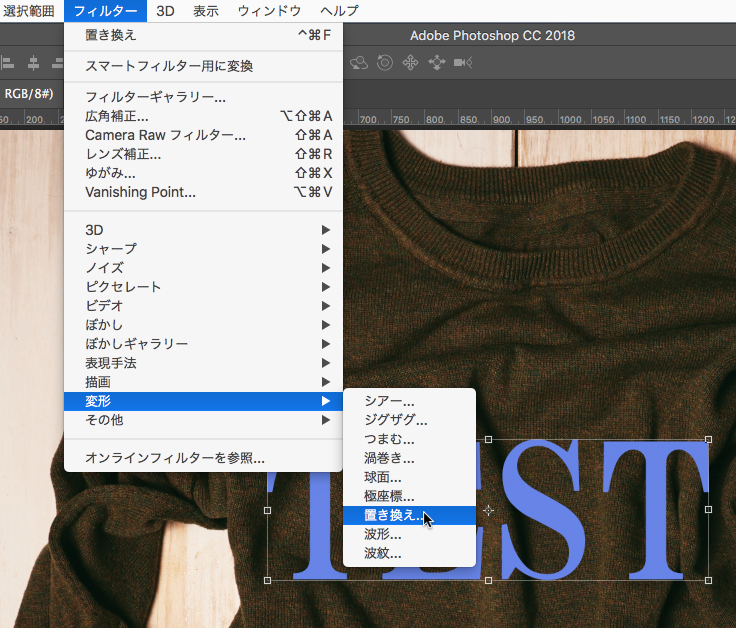Click the bottom-center transform handle
The image size is (736, 628).
[488, 581]
